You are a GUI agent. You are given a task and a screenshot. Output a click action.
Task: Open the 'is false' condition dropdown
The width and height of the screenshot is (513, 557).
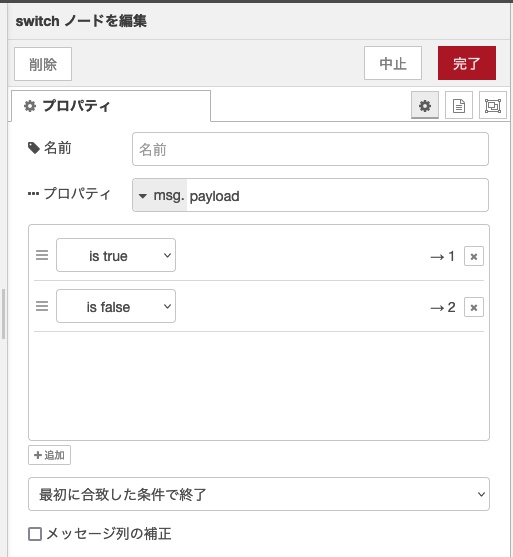116,306
